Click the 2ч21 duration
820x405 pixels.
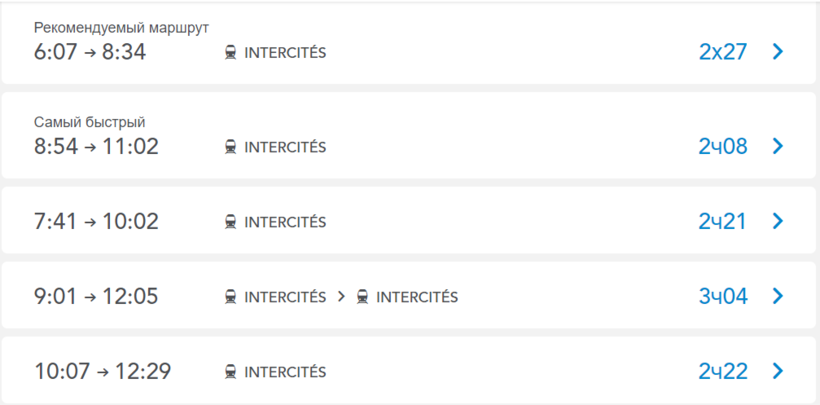point(723,221)
